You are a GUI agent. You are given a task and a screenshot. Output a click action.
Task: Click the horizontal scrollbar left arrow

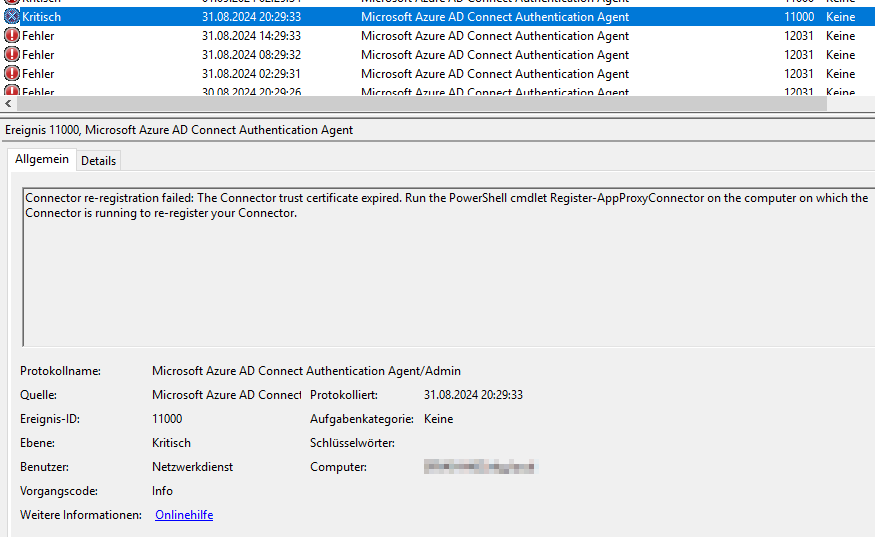[x=8, y=103]
